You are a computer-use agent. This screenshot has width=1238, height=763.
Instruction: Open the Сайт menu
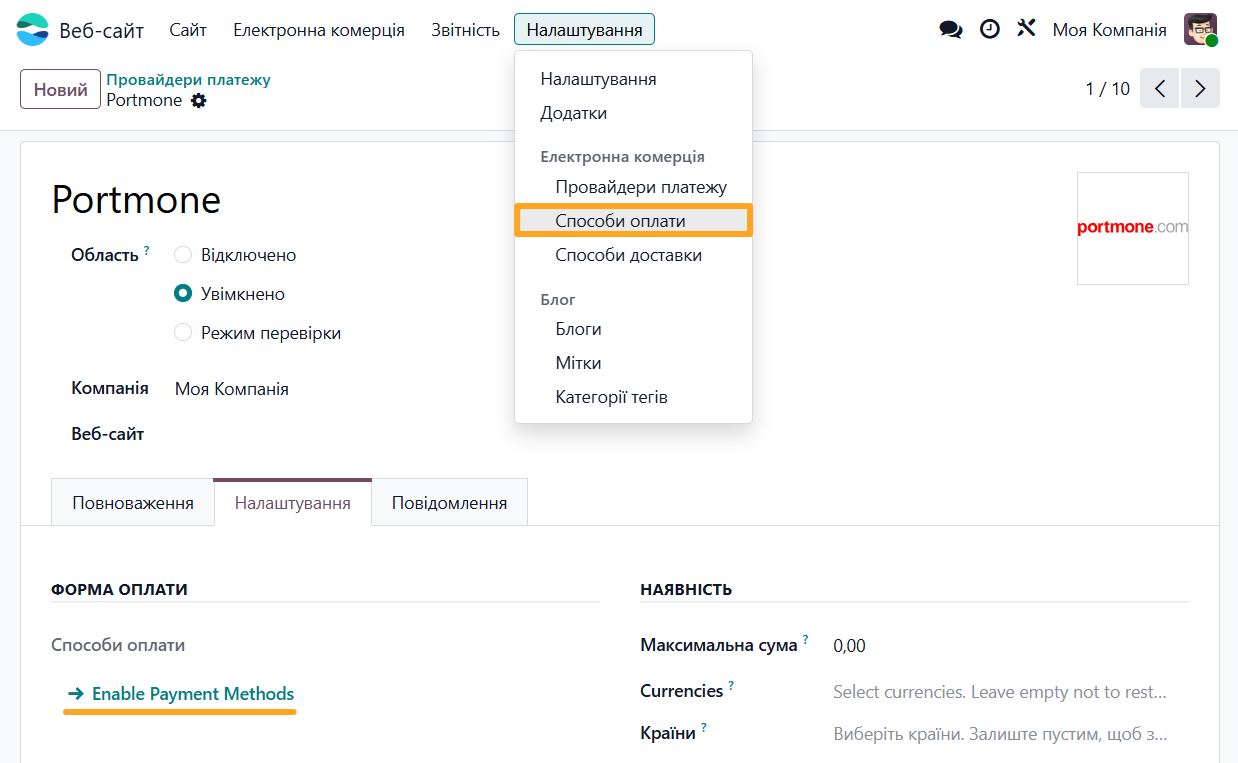188,30
